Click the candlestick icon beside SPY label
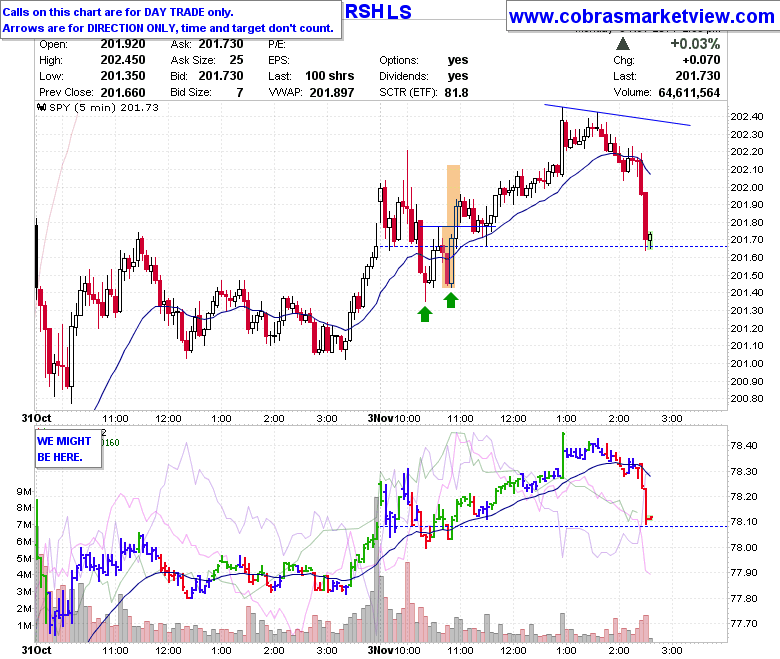Viewport: 780px width, 659px height. (x=42, y=107)
